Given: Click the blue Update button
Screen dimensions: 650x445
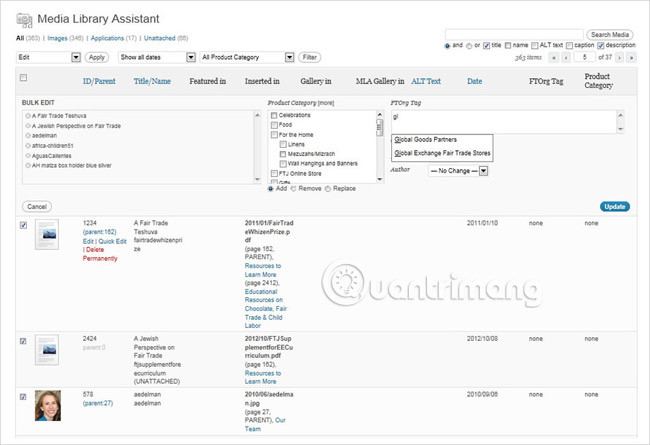Looking at the screenshot, I should tap(615, 206).
